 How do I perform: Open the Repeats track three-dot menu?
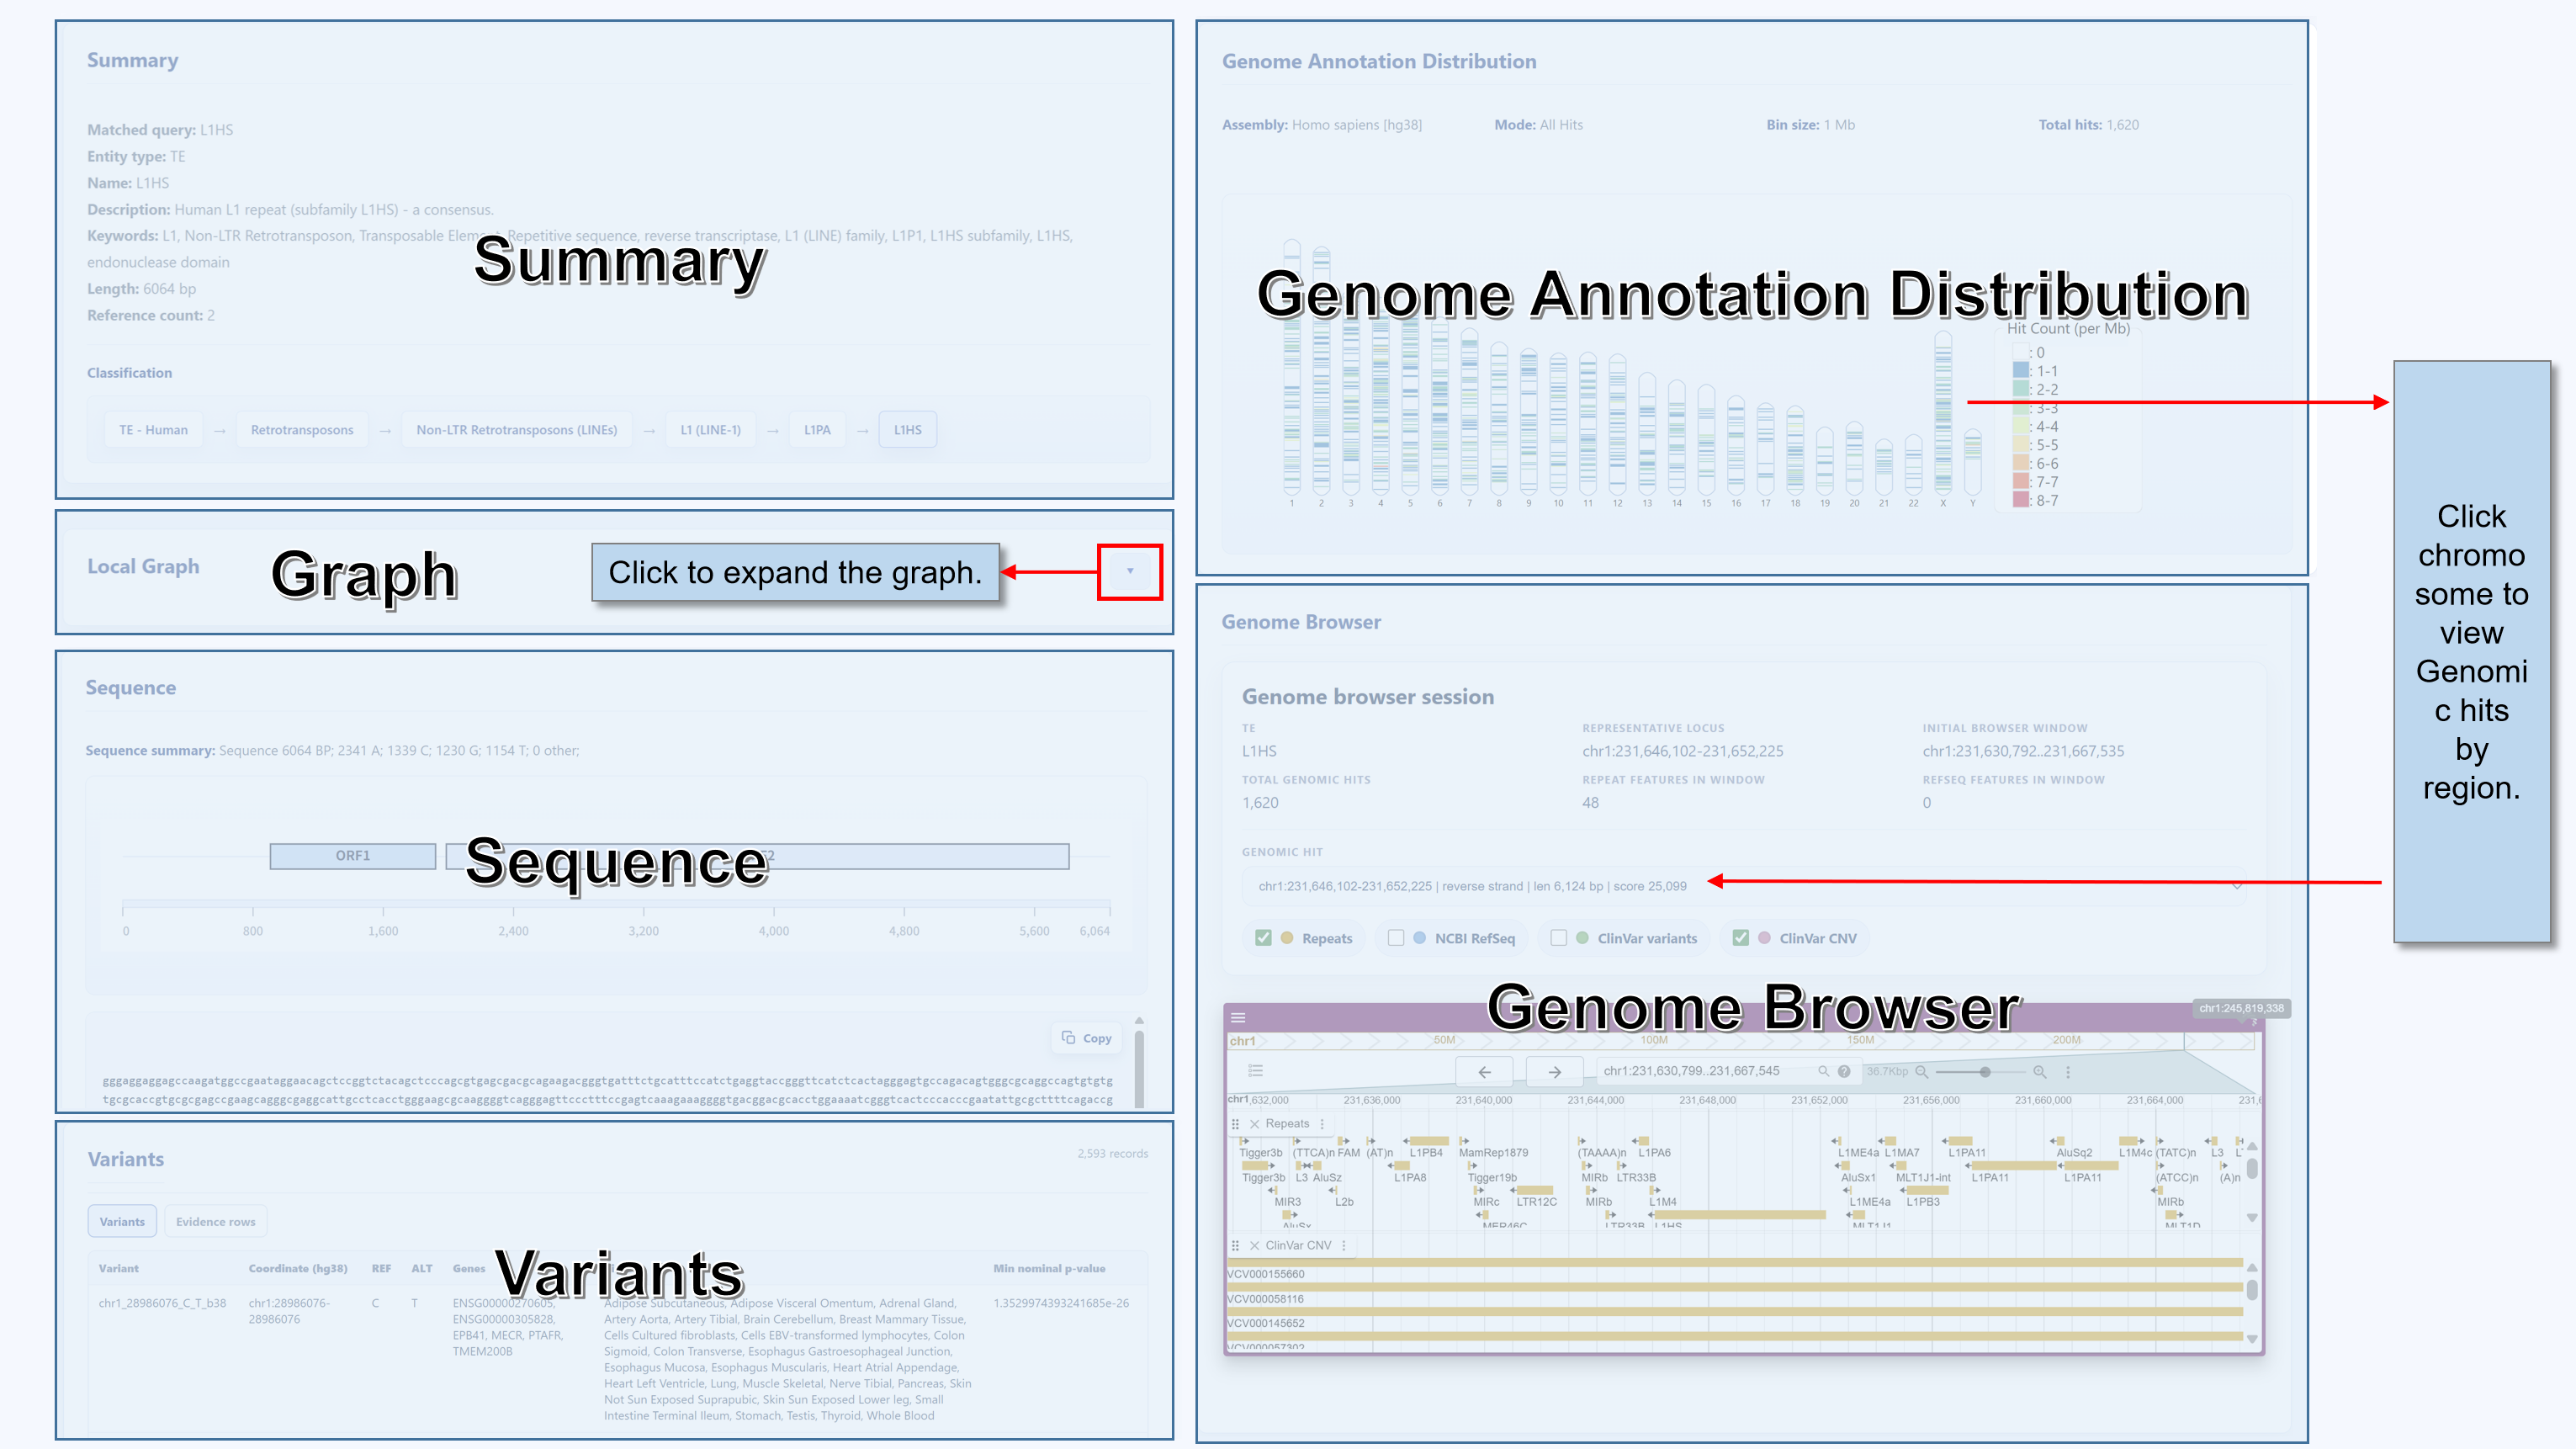pyautogui.click(x=1322, y=1124)
